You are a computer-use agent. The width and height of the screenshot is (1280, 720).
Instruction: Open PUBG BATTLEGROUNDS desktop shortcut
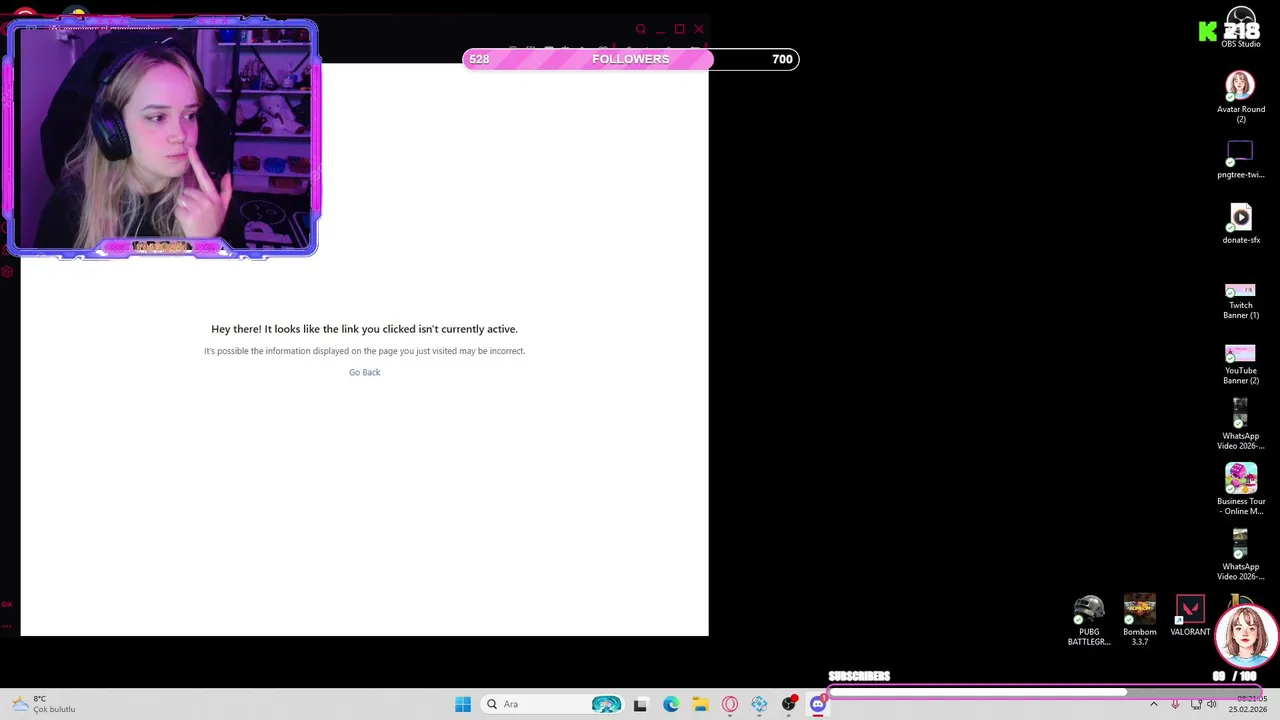(1089, 620)
